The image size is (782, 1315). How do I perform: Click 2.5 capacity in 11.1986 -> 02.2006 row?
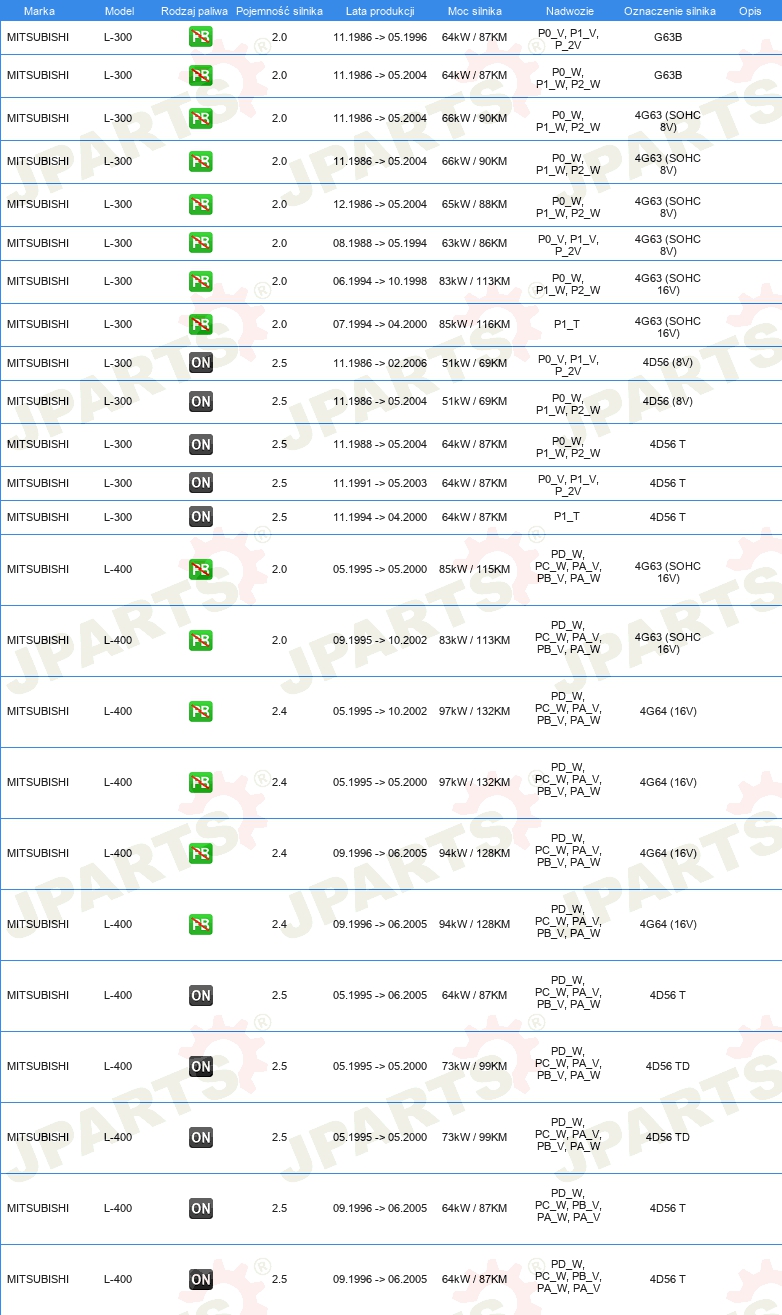[279, 363]
